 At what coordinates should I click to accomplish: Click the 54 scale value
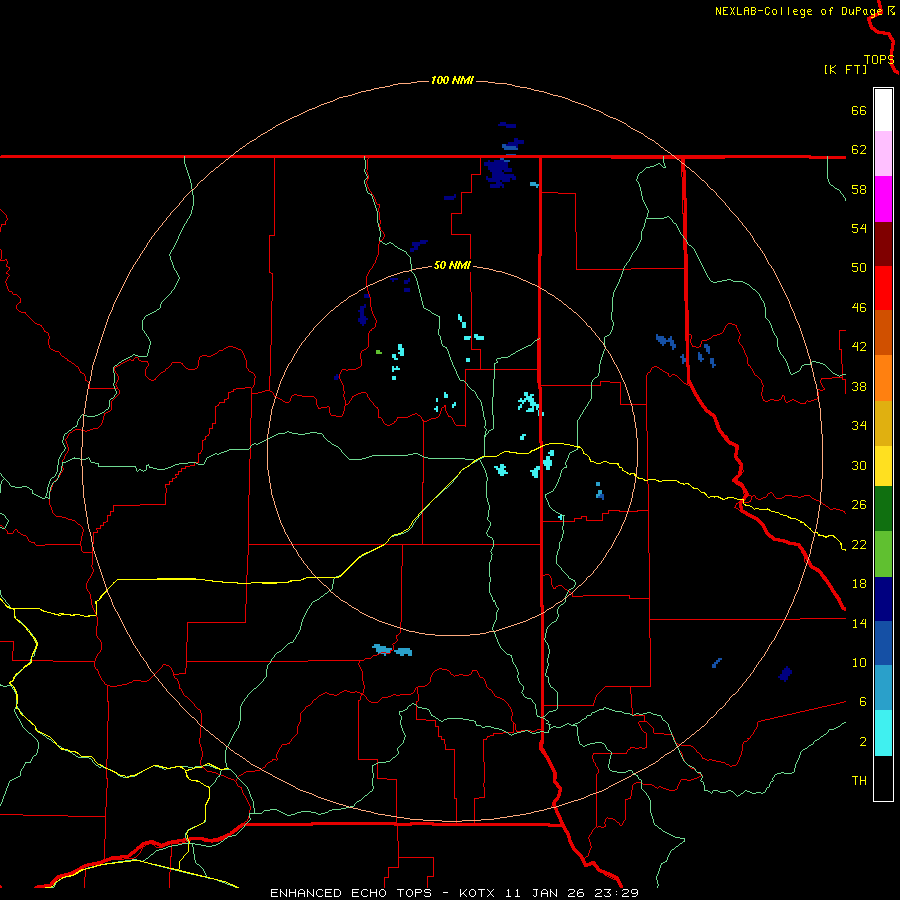click(859, 228)
